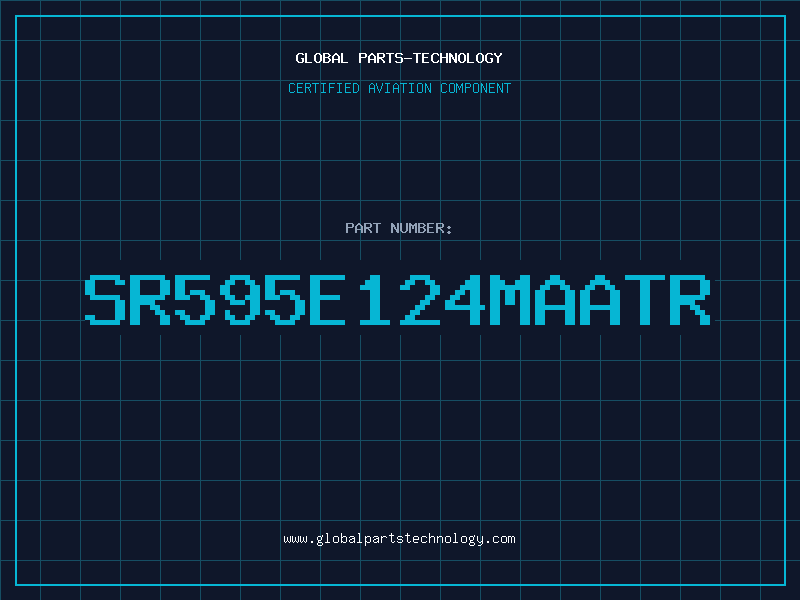Click 'CERTIFIED AVIATION COMPONENT' subtitle

[x=399, y=88]
